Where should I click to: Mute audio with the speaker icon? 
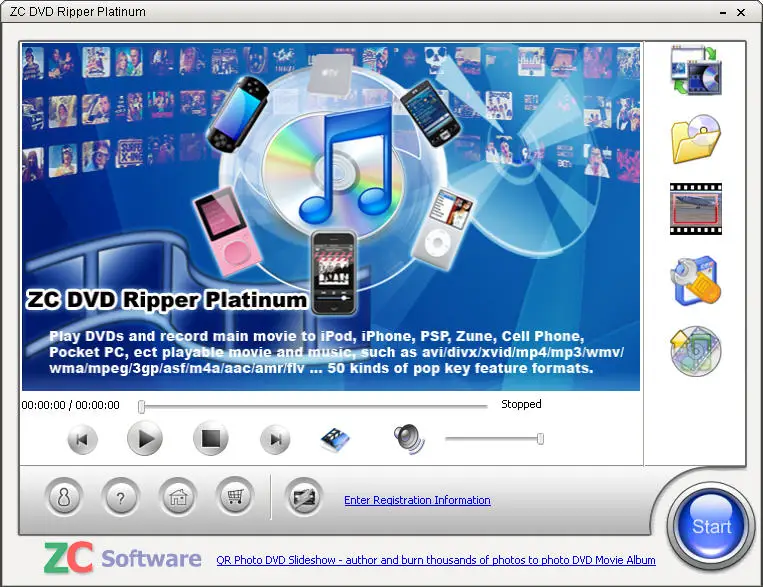pos(409,439)
